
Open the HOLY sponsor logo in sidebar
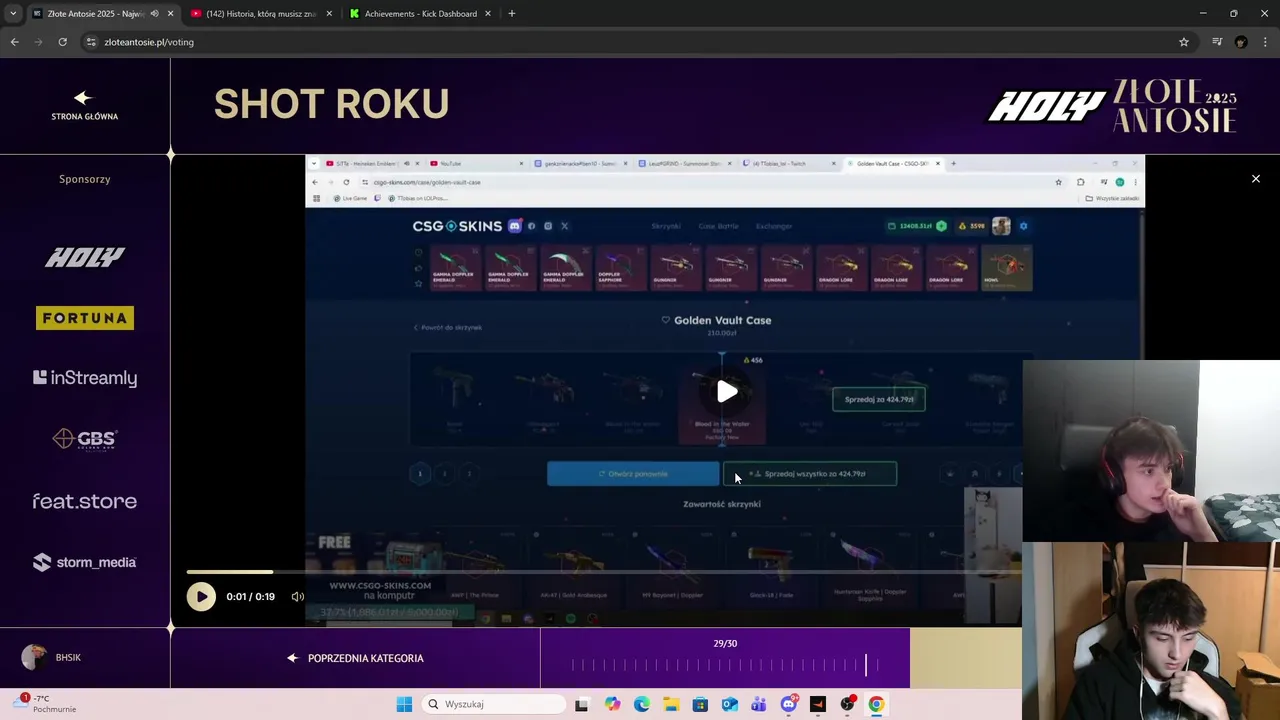point(85,258)
